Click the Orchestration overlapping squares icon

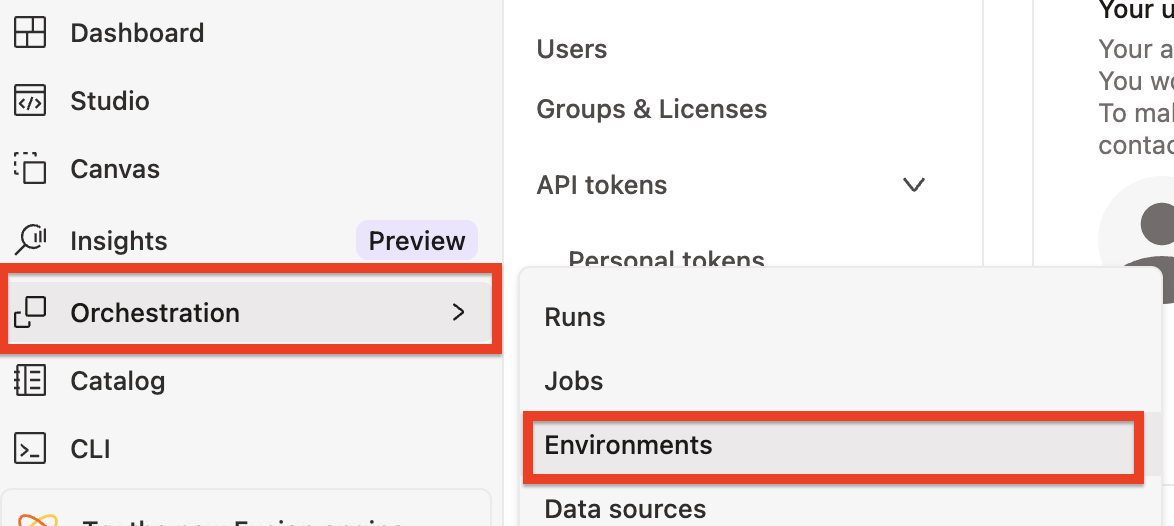coord(30,313)
